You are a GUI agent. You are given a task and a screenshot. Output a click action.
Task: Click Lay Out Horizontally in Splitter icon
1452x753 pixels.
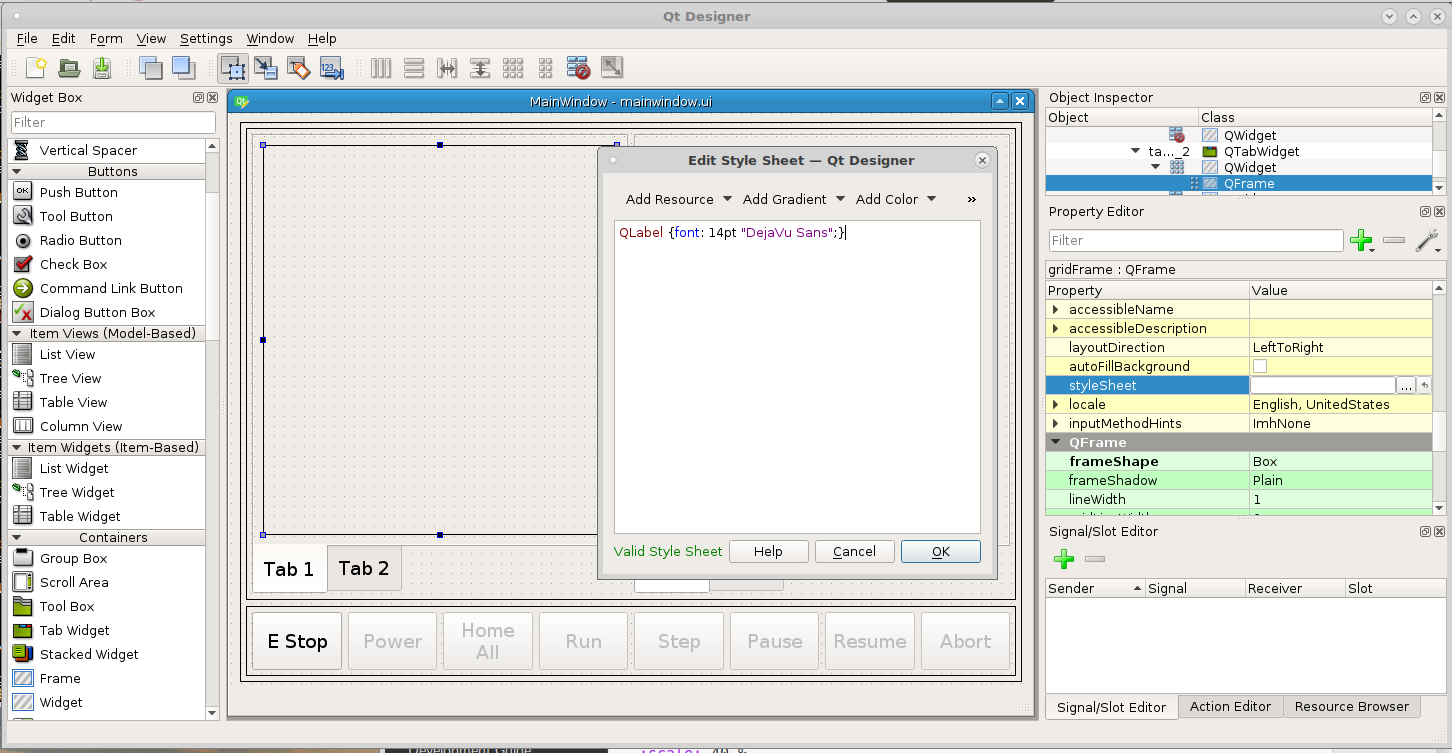click(447, 68)
